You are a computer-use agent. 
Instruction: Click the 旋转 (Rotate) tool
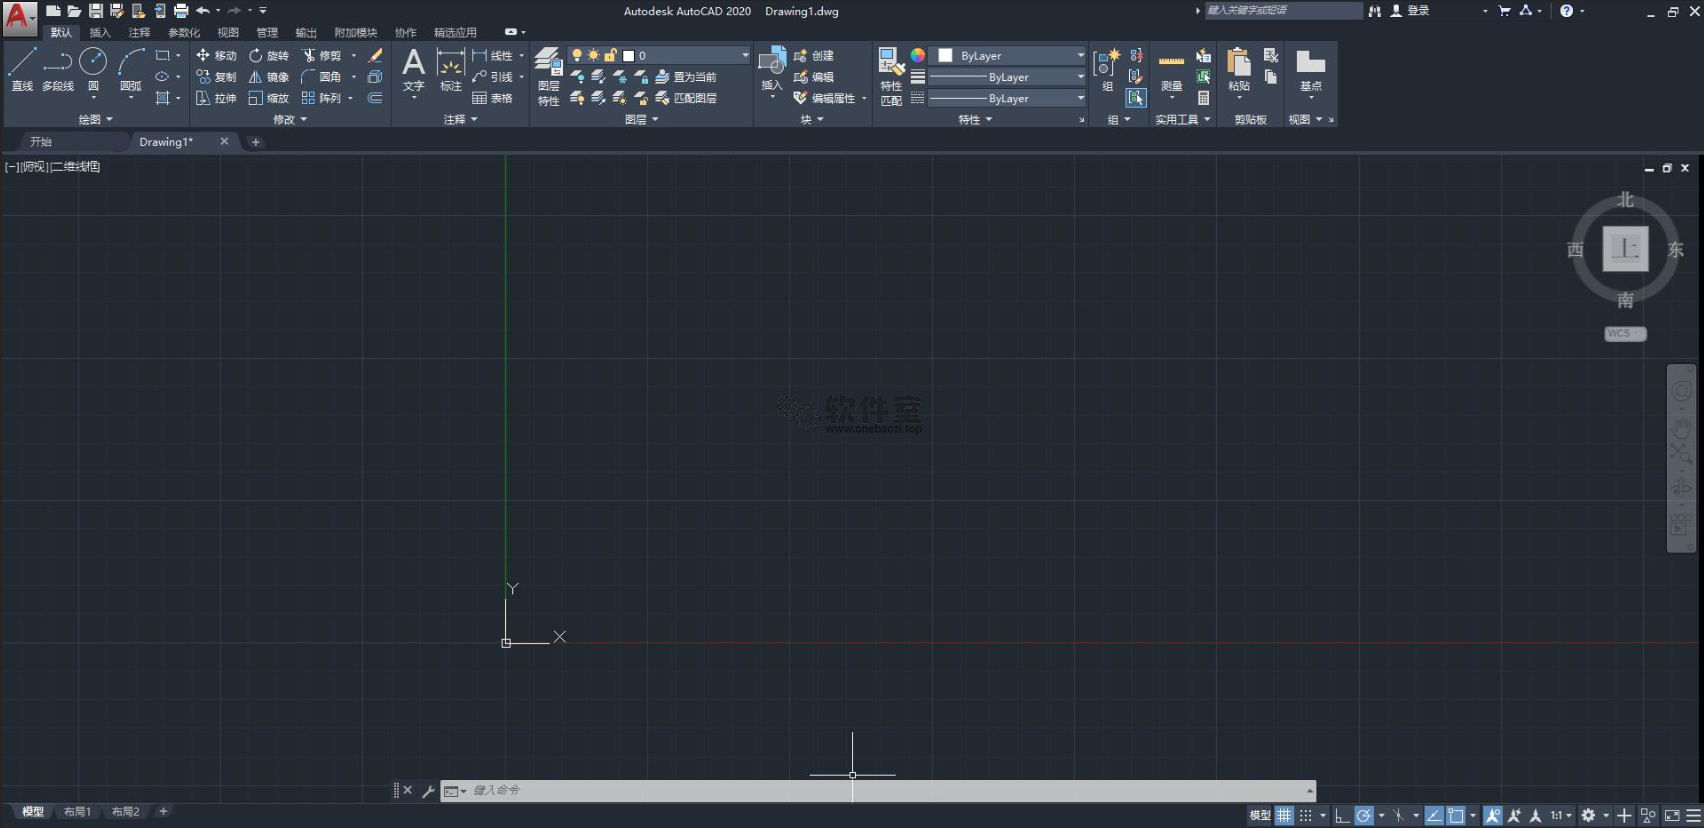[269, 56]
